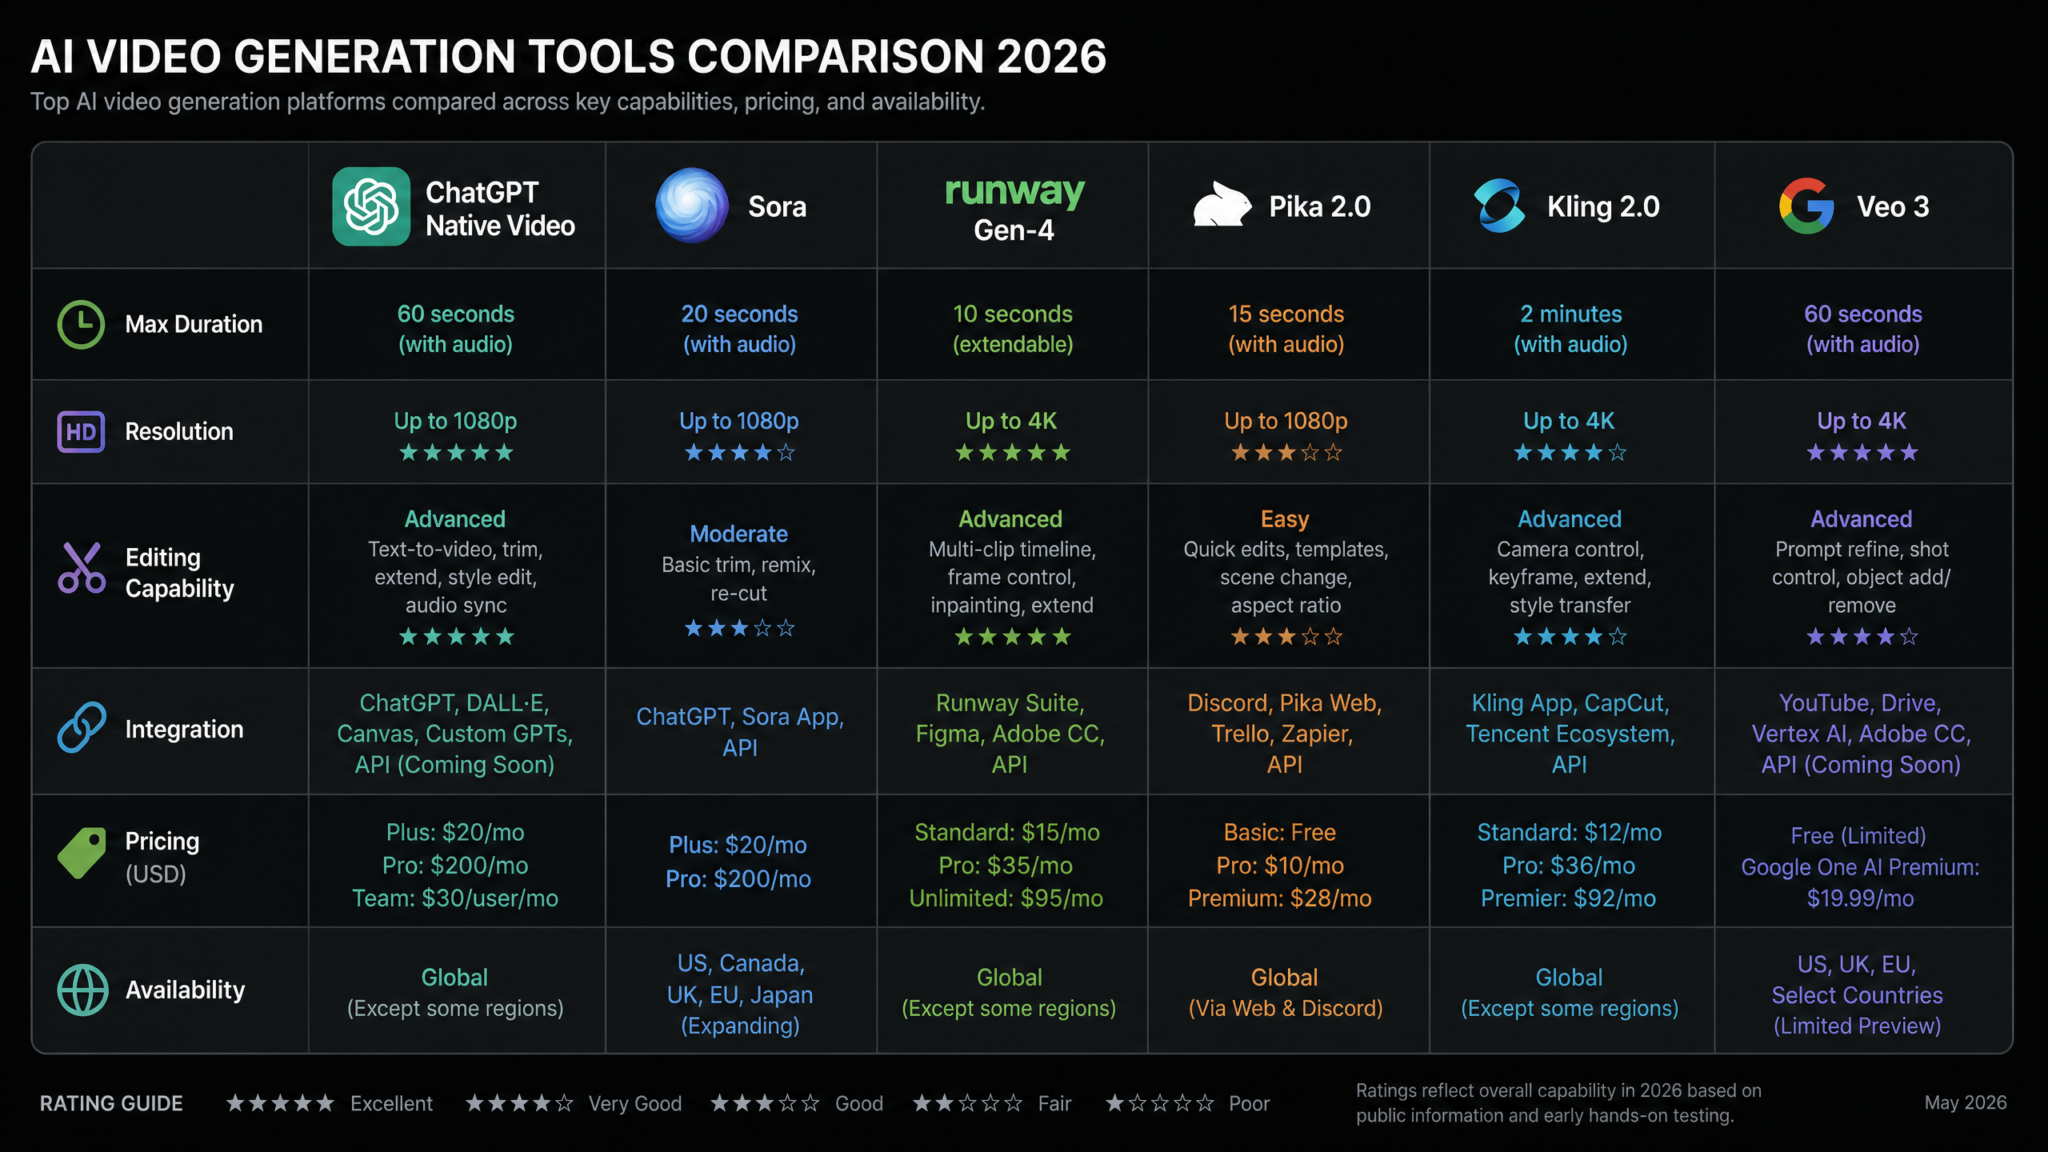Click the Max Duration clock icon
Viewport: 2048px width, 1152px height.
click(81, 324)
